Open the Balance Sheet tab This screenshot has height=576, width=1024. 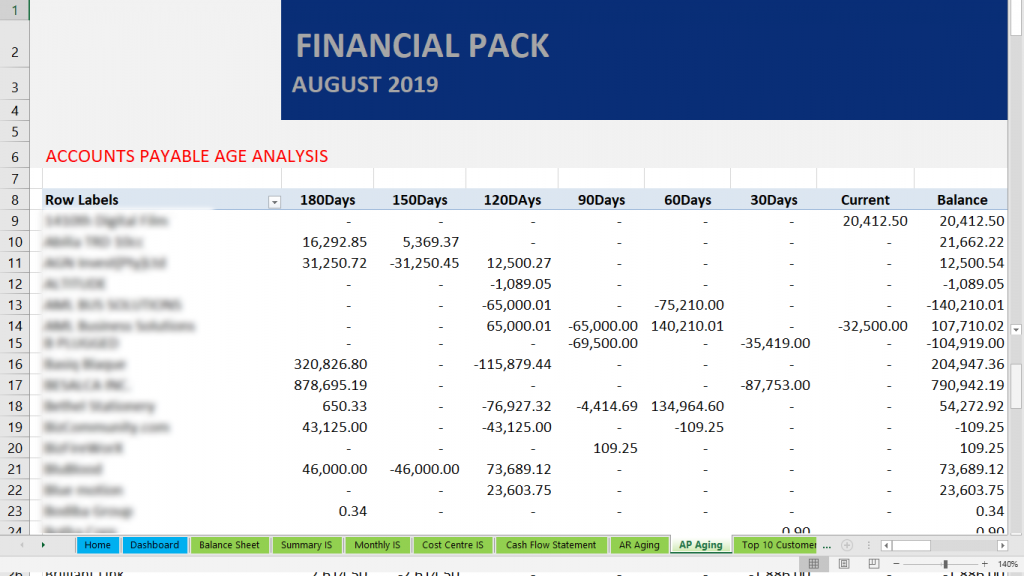coord(229,545)
